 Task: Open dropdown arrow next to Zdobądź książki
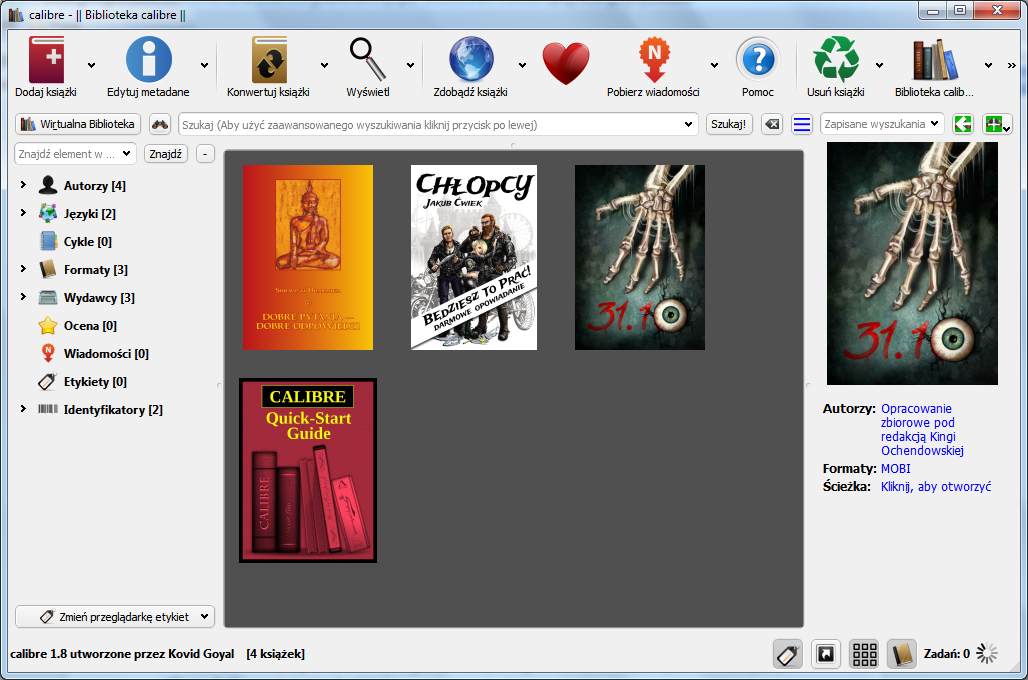click(523, 65)
